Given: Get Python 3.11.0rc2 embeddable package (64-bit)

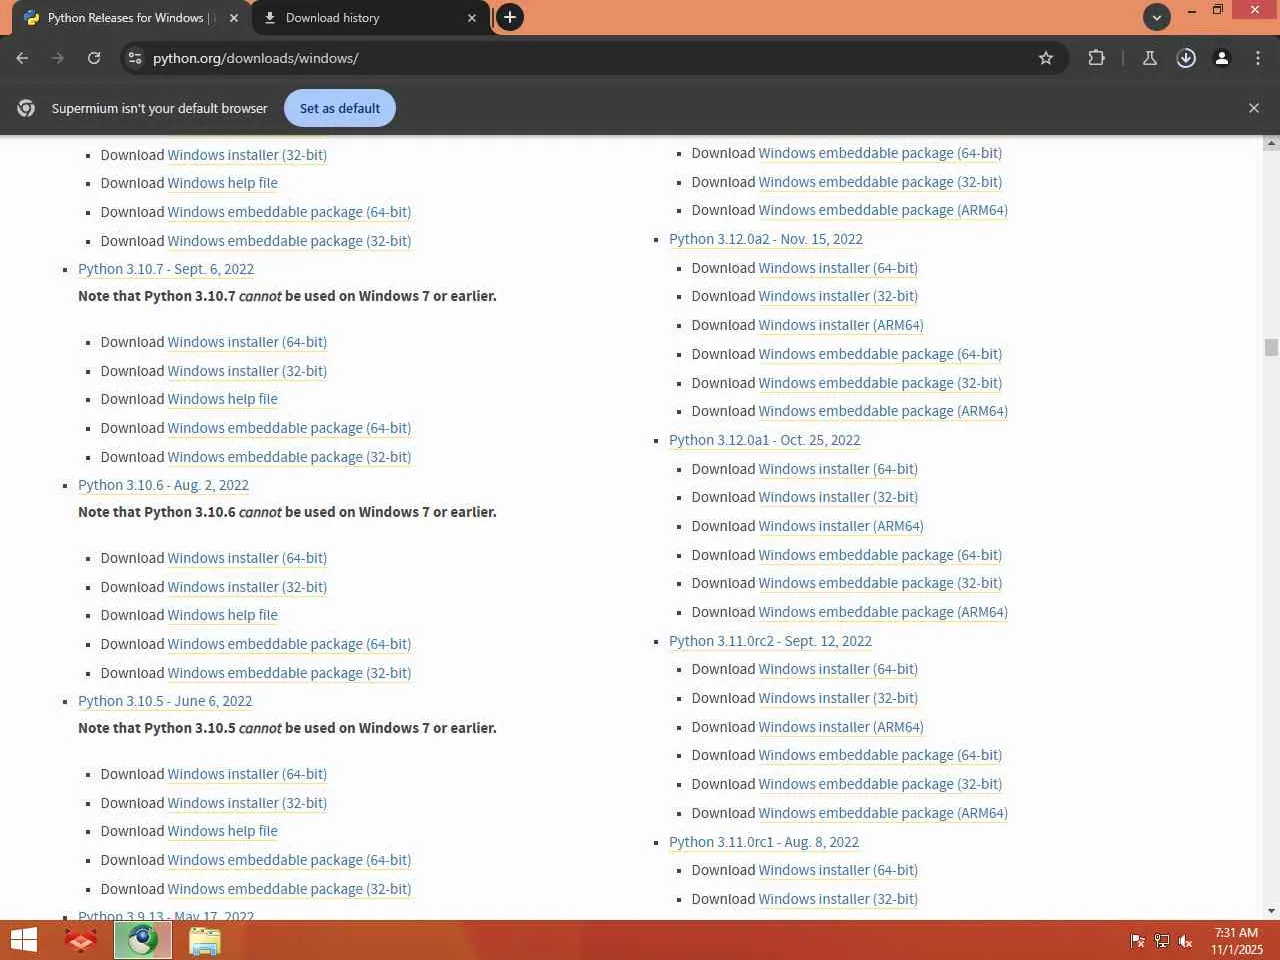Looking at the screenshot, I should (880, 755).
